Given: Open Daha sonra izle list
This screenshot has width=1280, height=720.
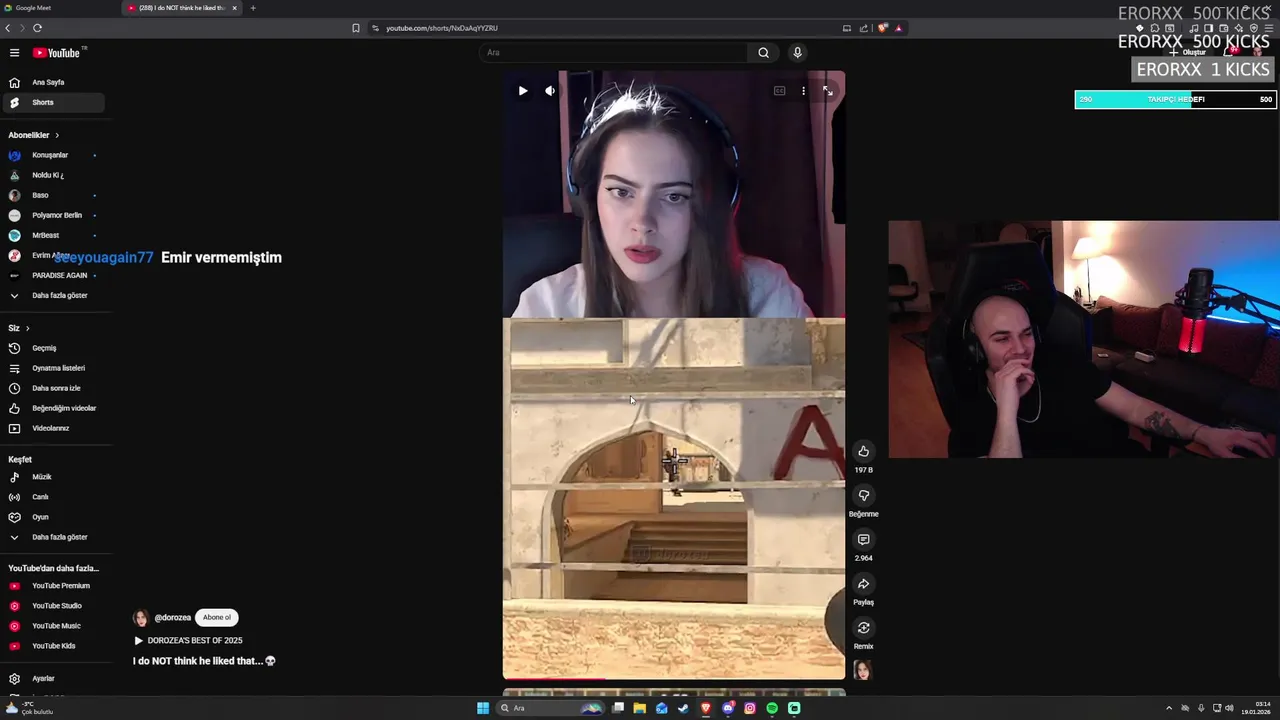Looking at the screenshot, I should pos(52,388).
